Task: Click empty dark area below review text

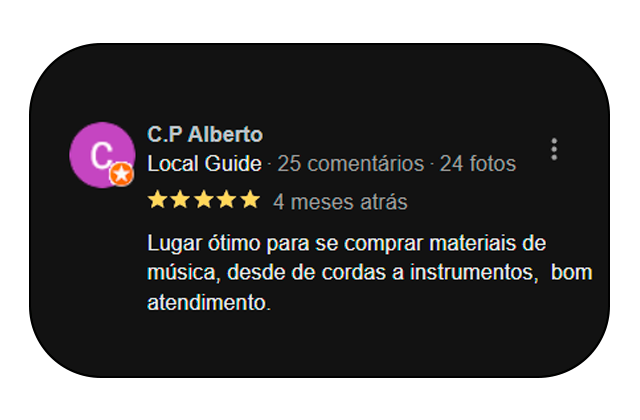Action: (x=318, y=347)
